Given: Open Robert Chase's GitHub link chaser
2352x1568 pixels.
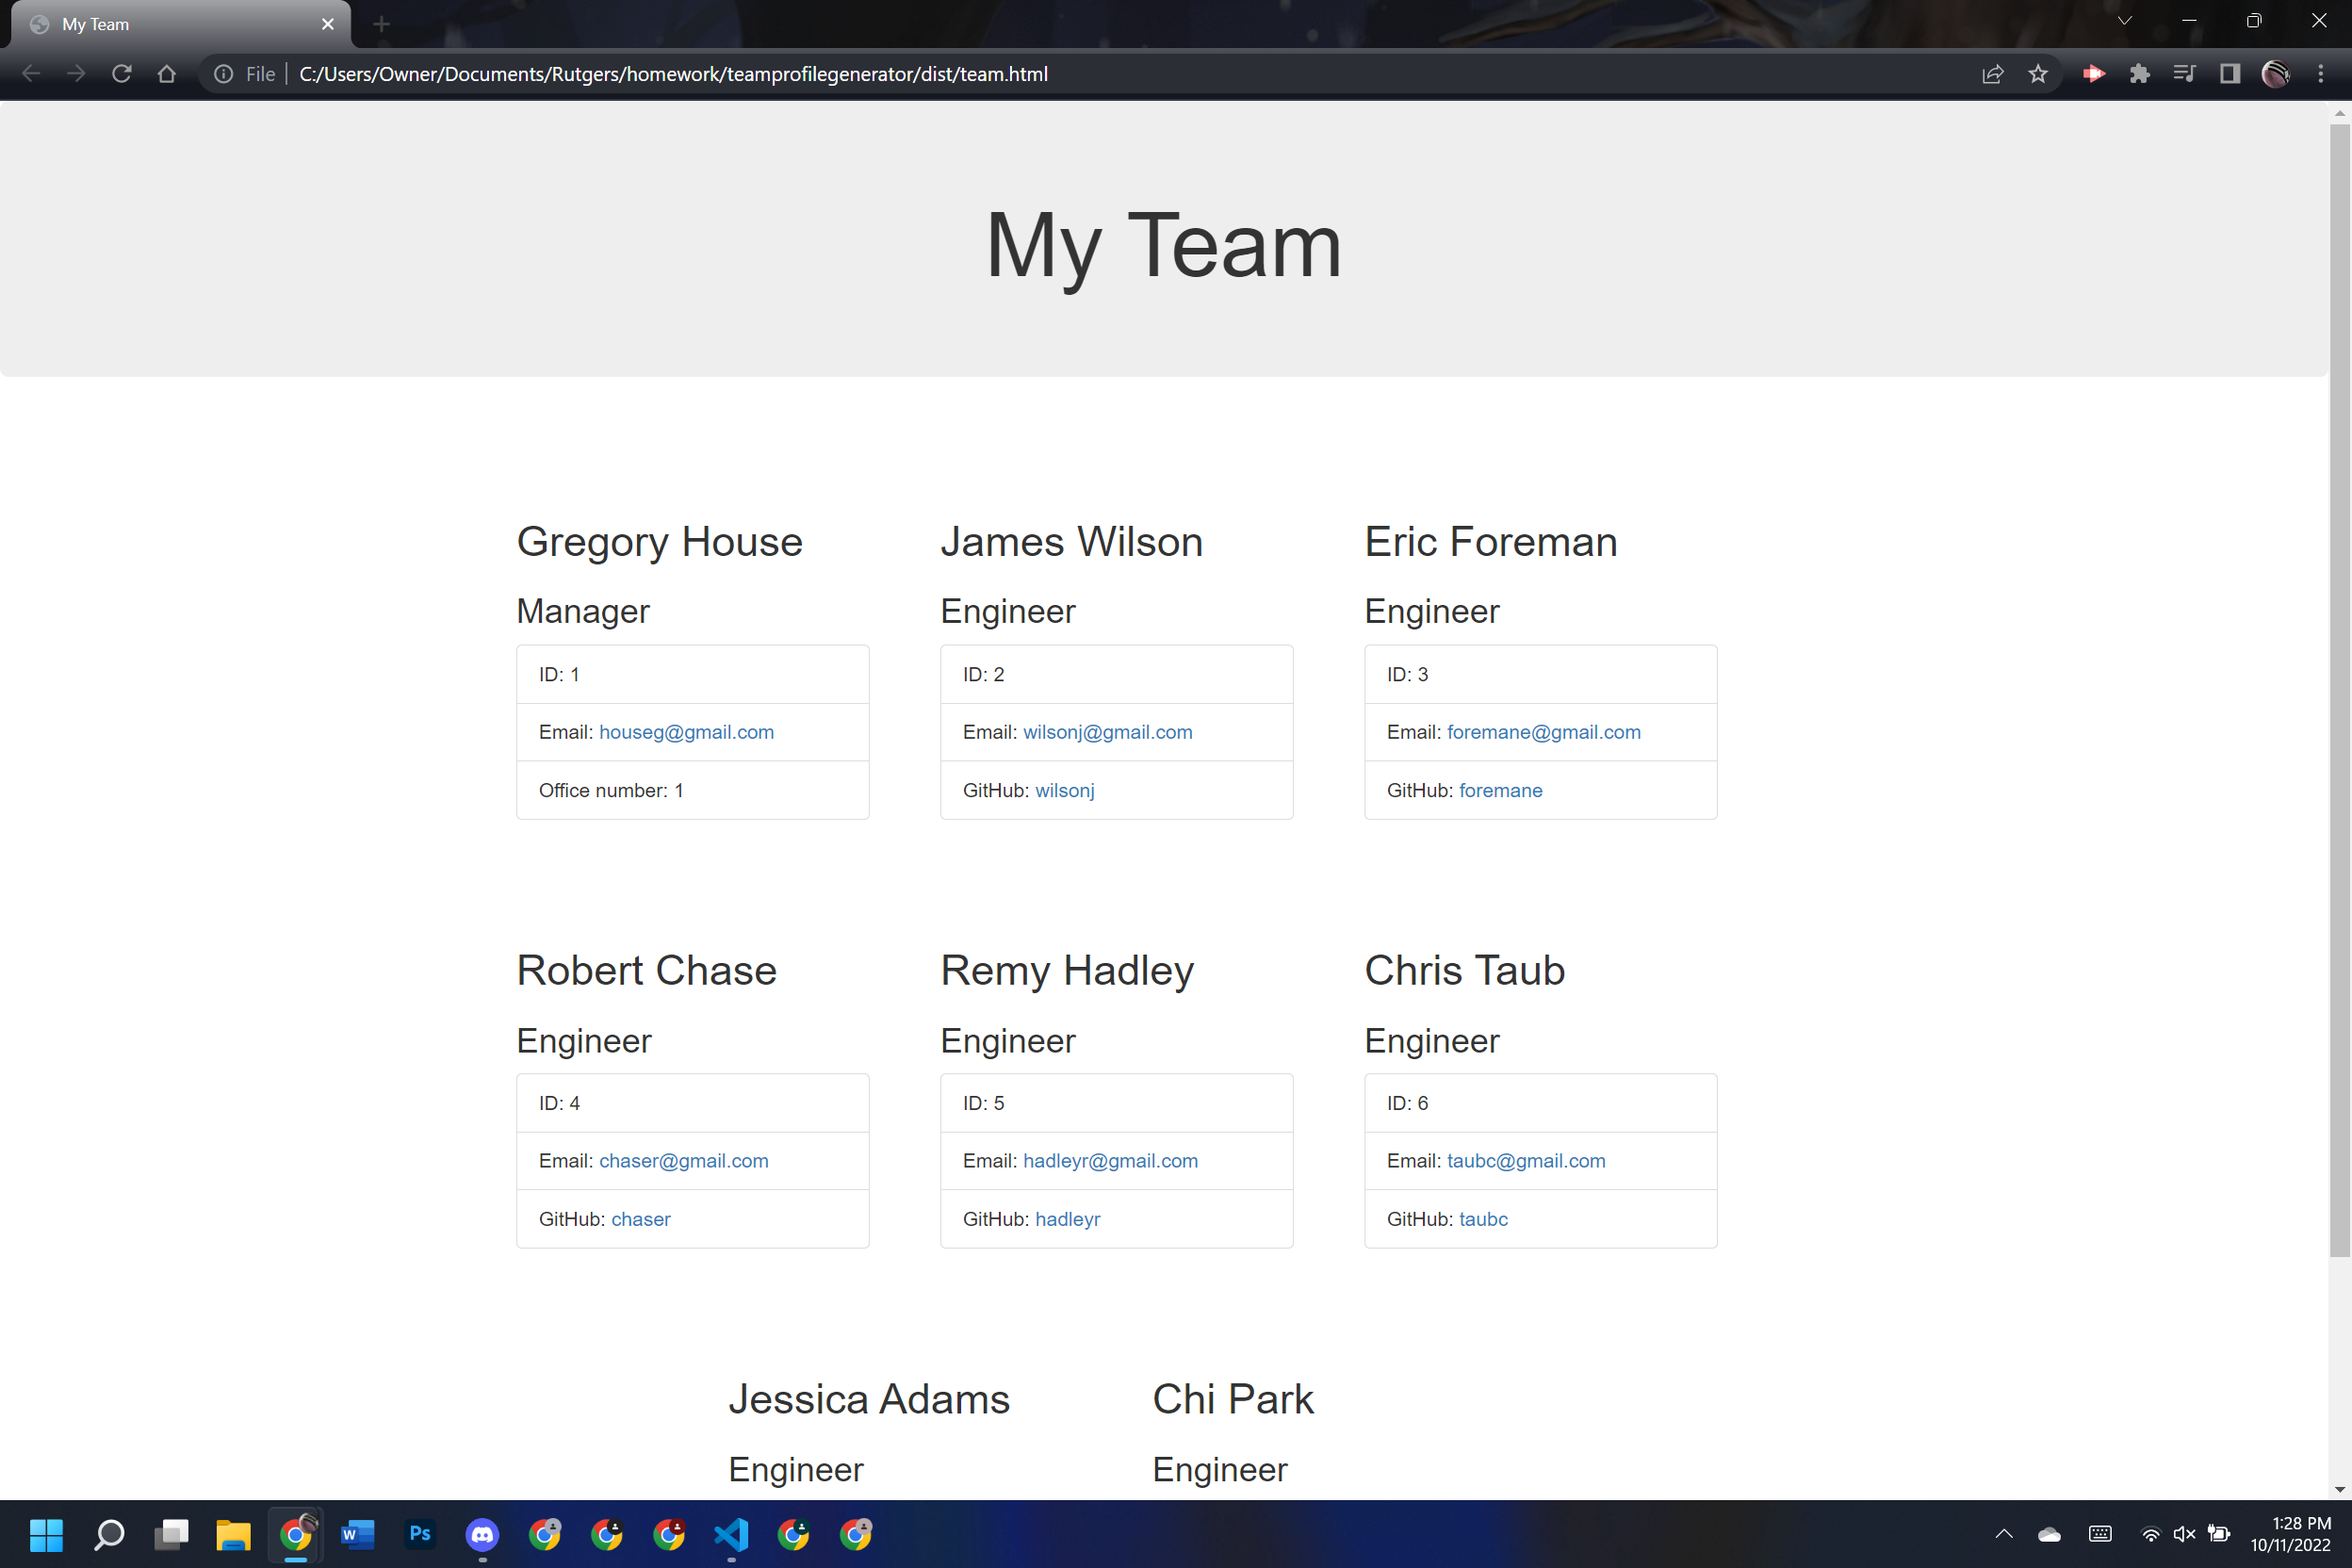Looking at the screenshot, I should (641, 1219).
